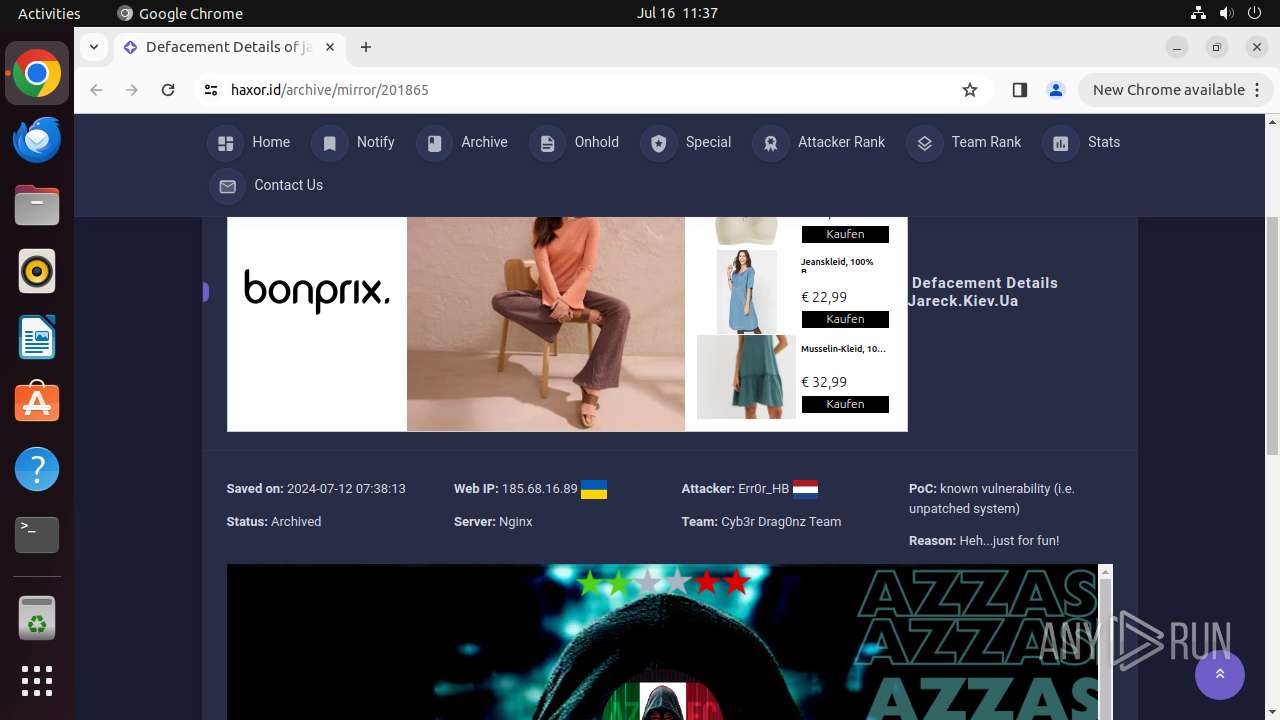Open New Chrome available menu
This screenshot has height=720, width=1280.
(x=1174, y=90)
